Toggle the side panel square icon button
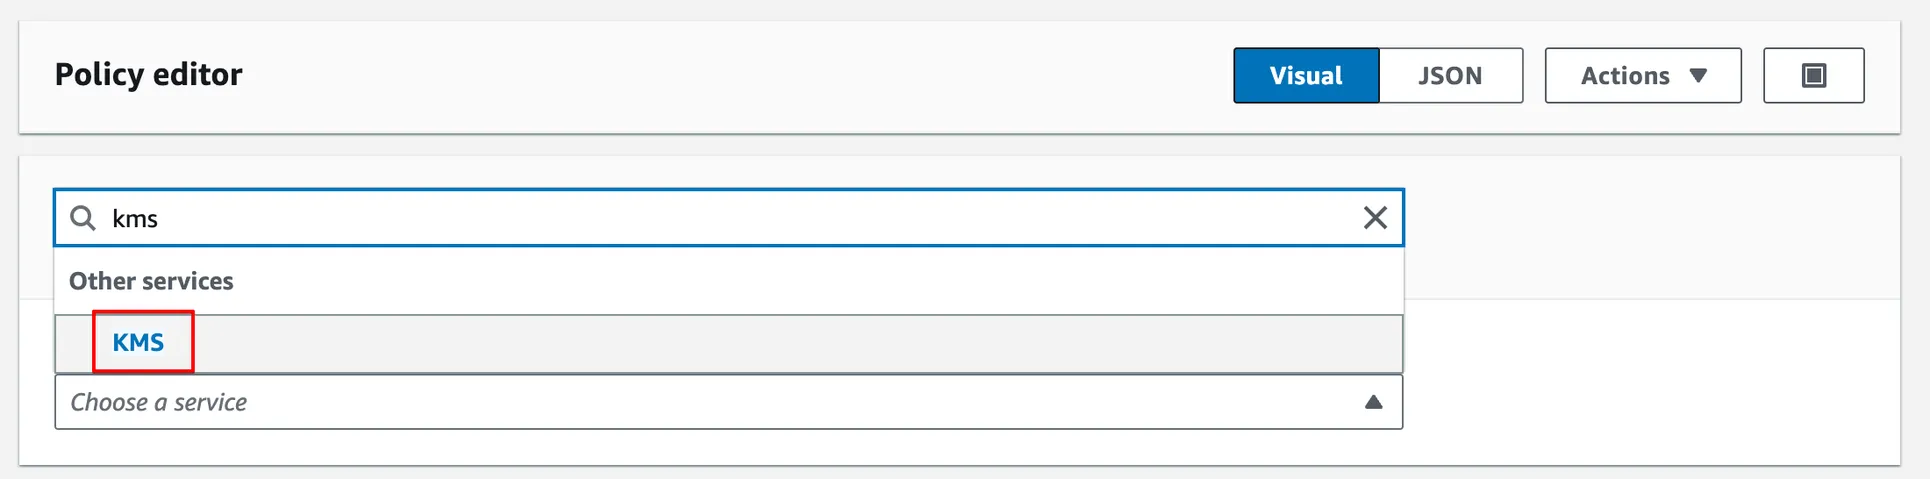 click(1813, 76)
